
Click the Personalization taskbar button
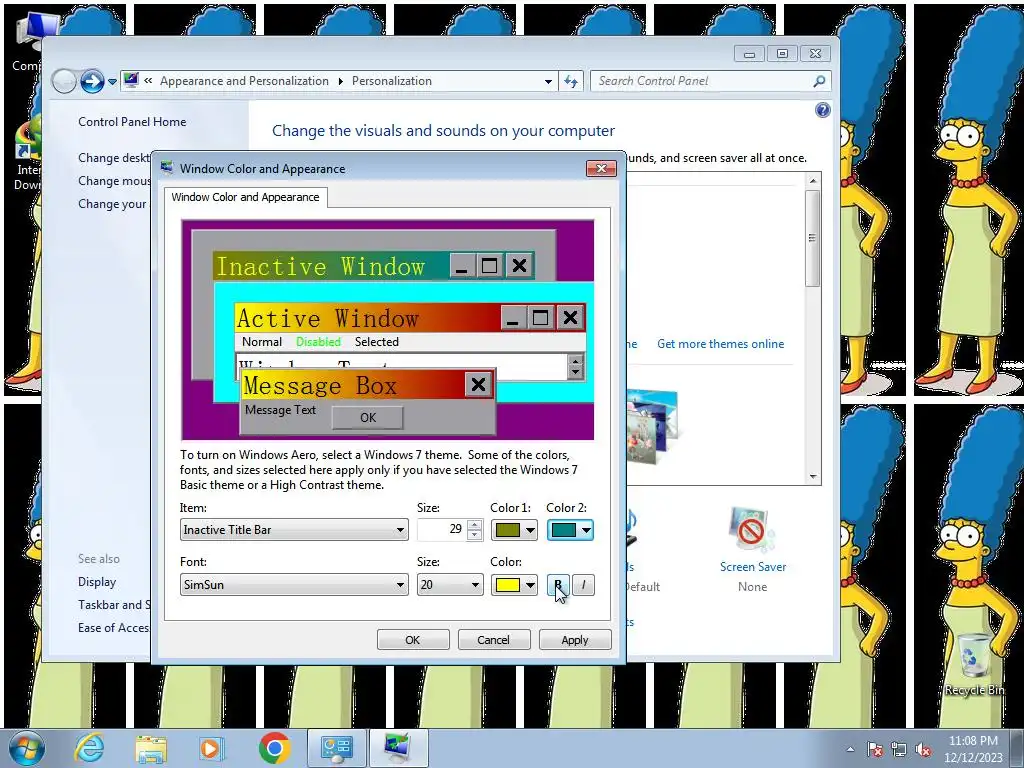(x=398, y=748)
